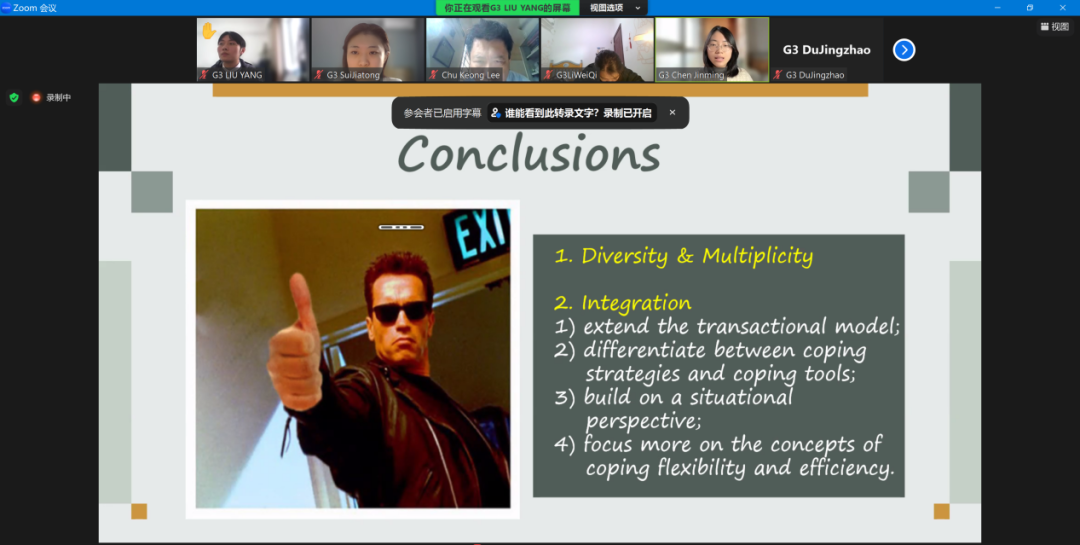Select the G3 DuJingzhao name tile
Screen dimensions: 1080x545
[827, 50]
